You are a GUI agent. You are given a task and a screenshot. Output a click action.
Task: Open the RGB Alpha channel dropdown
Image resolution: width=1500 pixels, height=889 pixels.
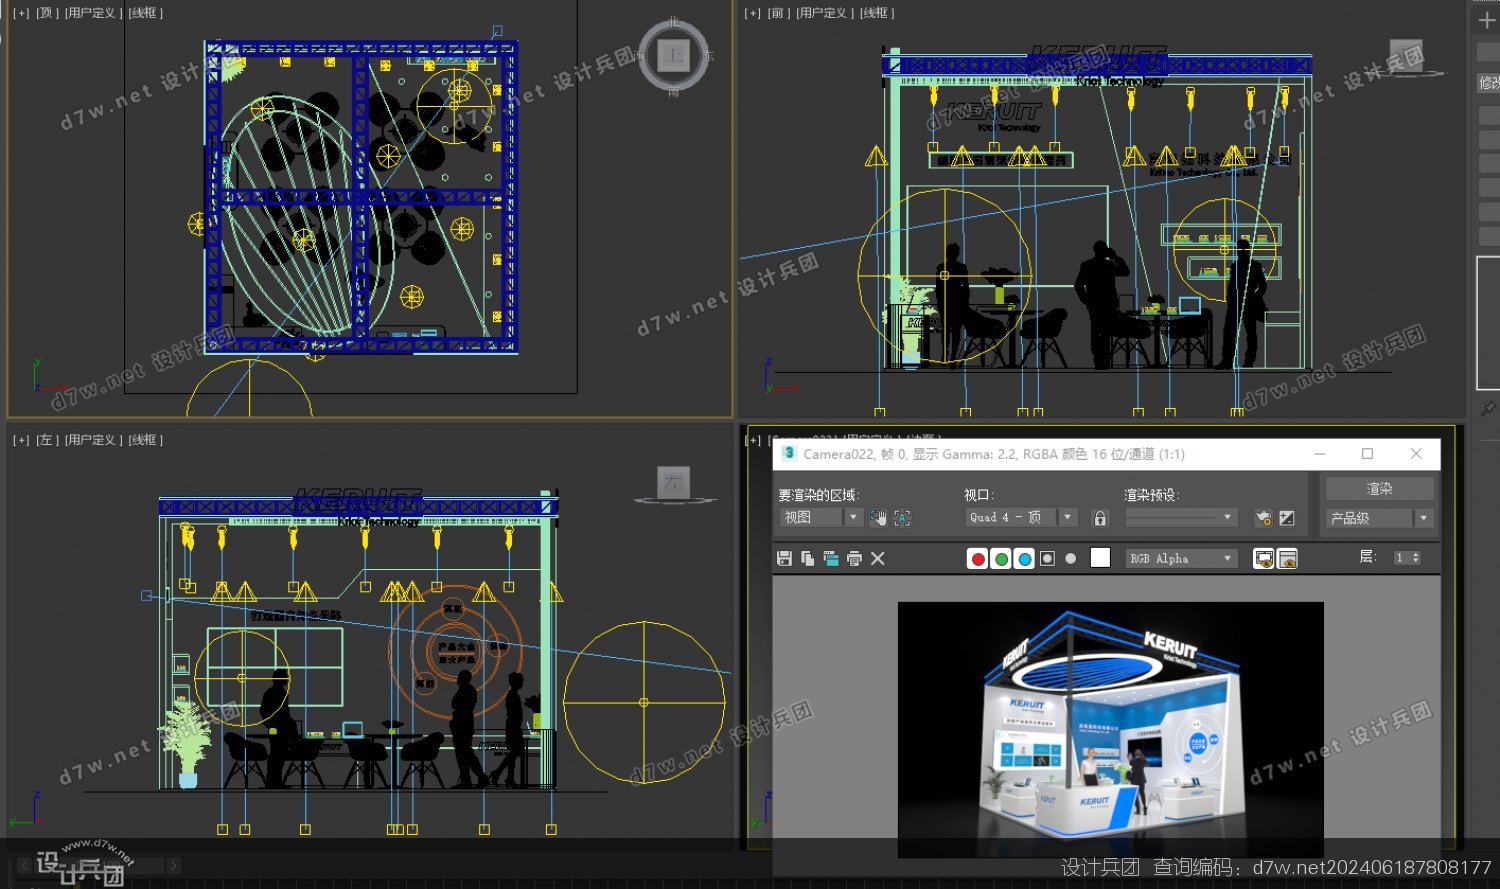tap(1181, 559)
